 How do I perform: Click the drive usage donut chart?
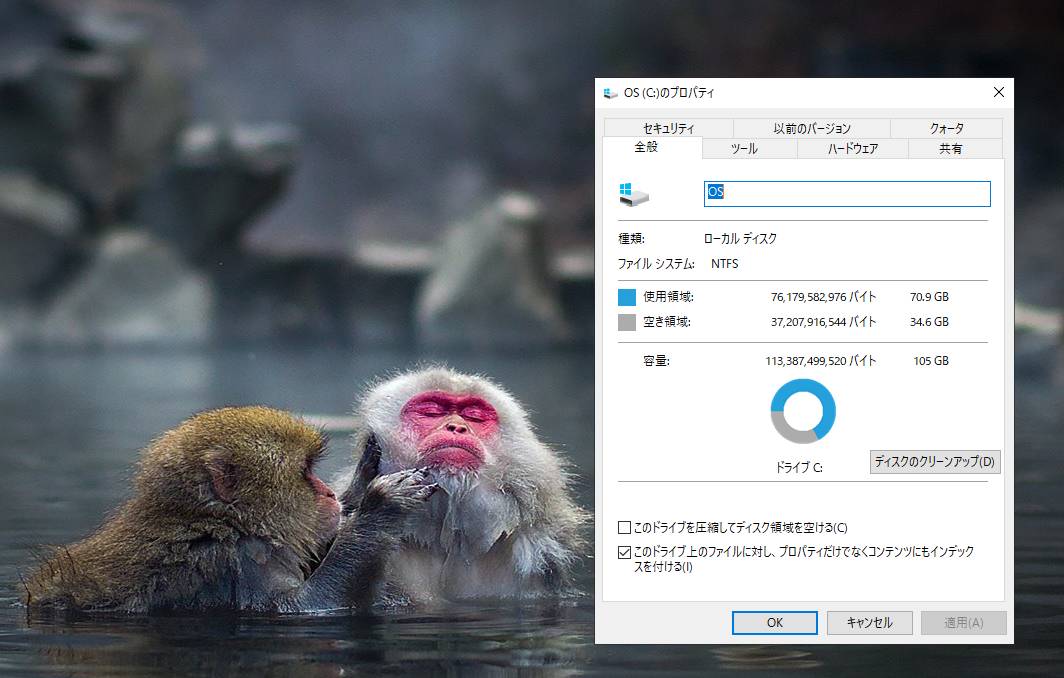(803, 410)
